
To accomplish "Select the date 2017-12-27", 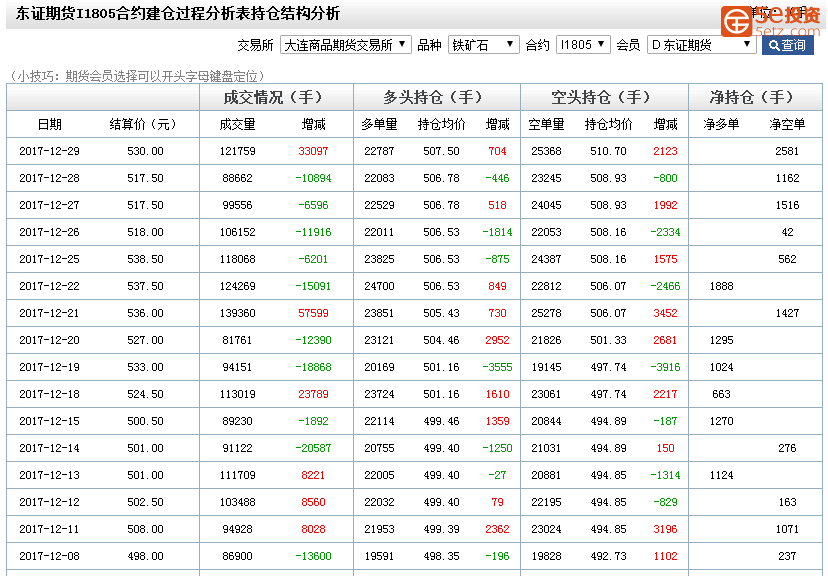I will tap(50, 205).
